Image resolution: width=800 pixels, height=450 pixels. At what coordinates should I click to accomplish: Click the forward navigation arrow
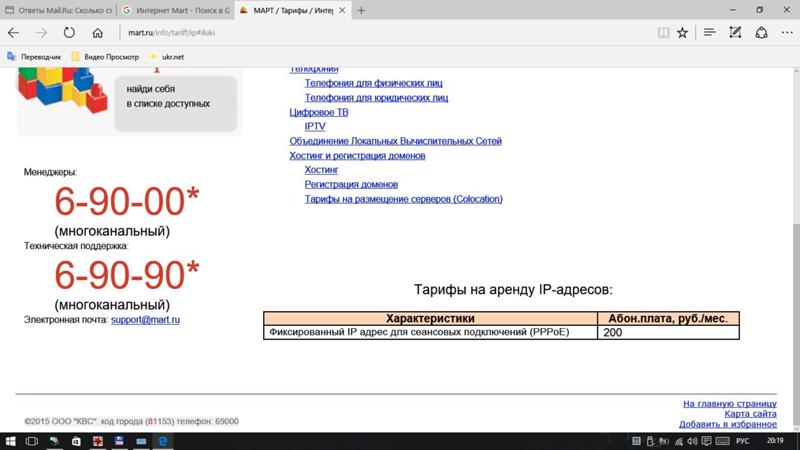click(x=41, y=33)
